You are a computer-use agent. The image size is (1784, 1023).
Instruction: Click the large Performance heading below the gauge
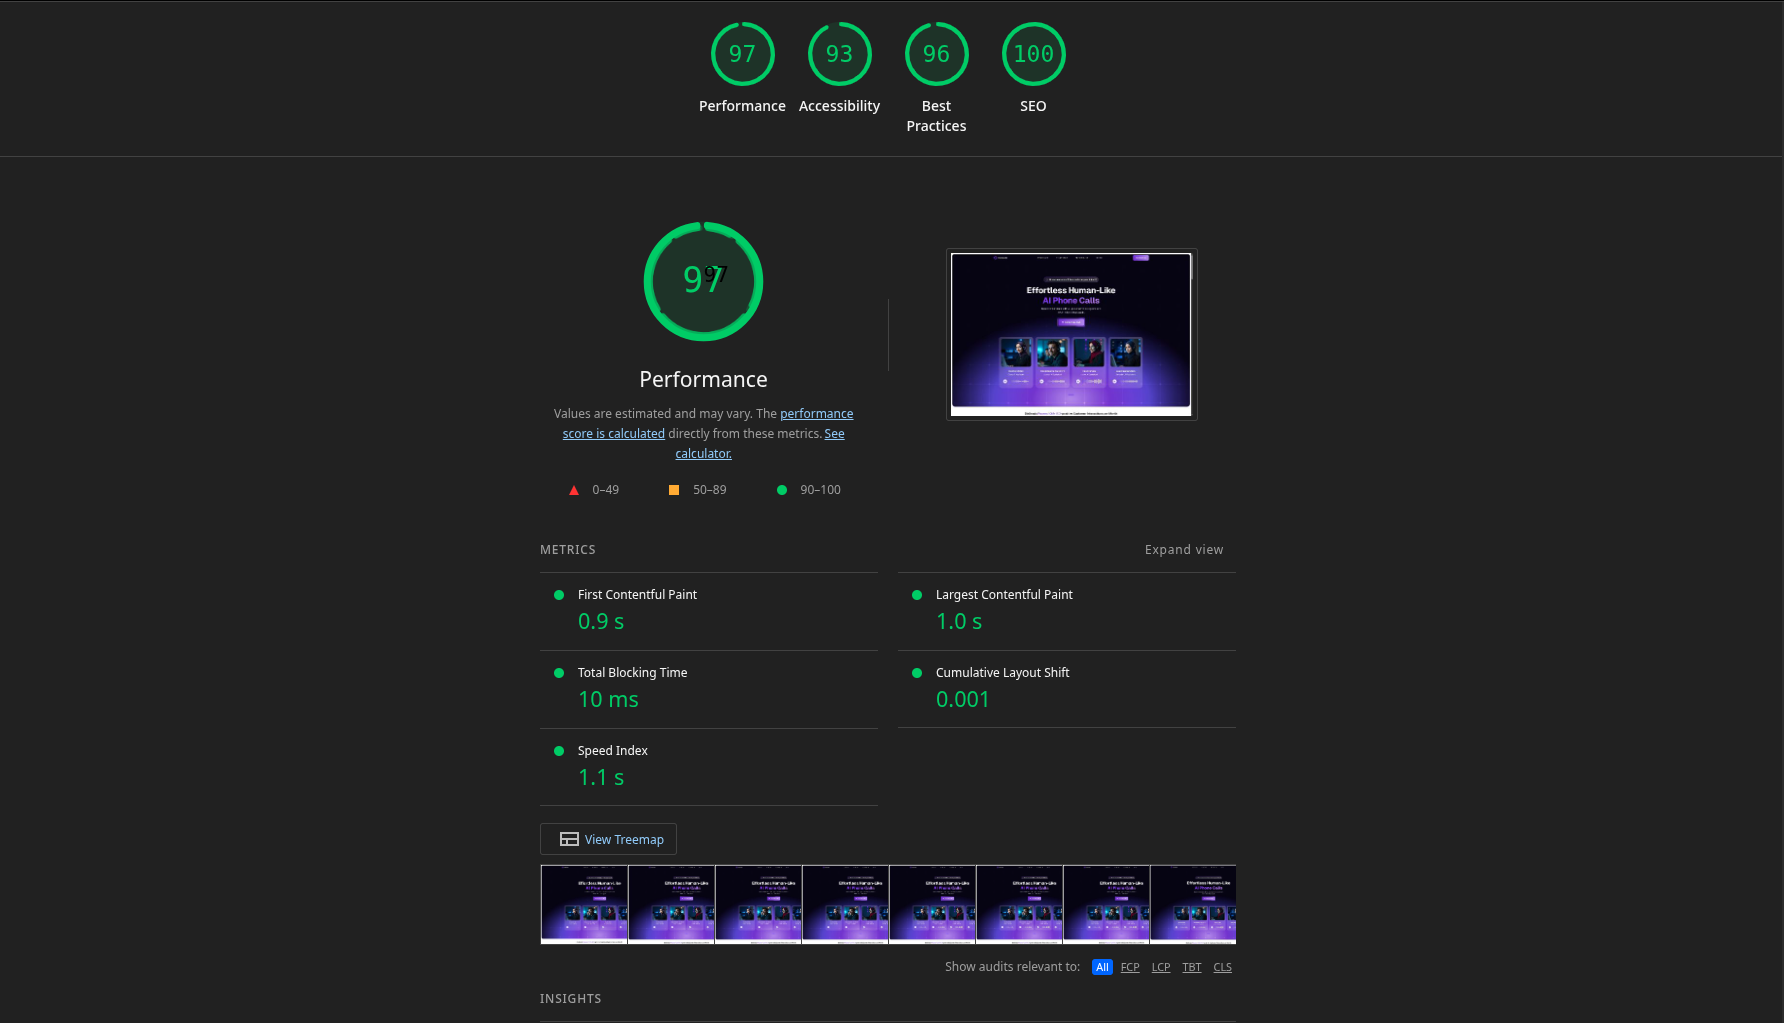(703, 380)
